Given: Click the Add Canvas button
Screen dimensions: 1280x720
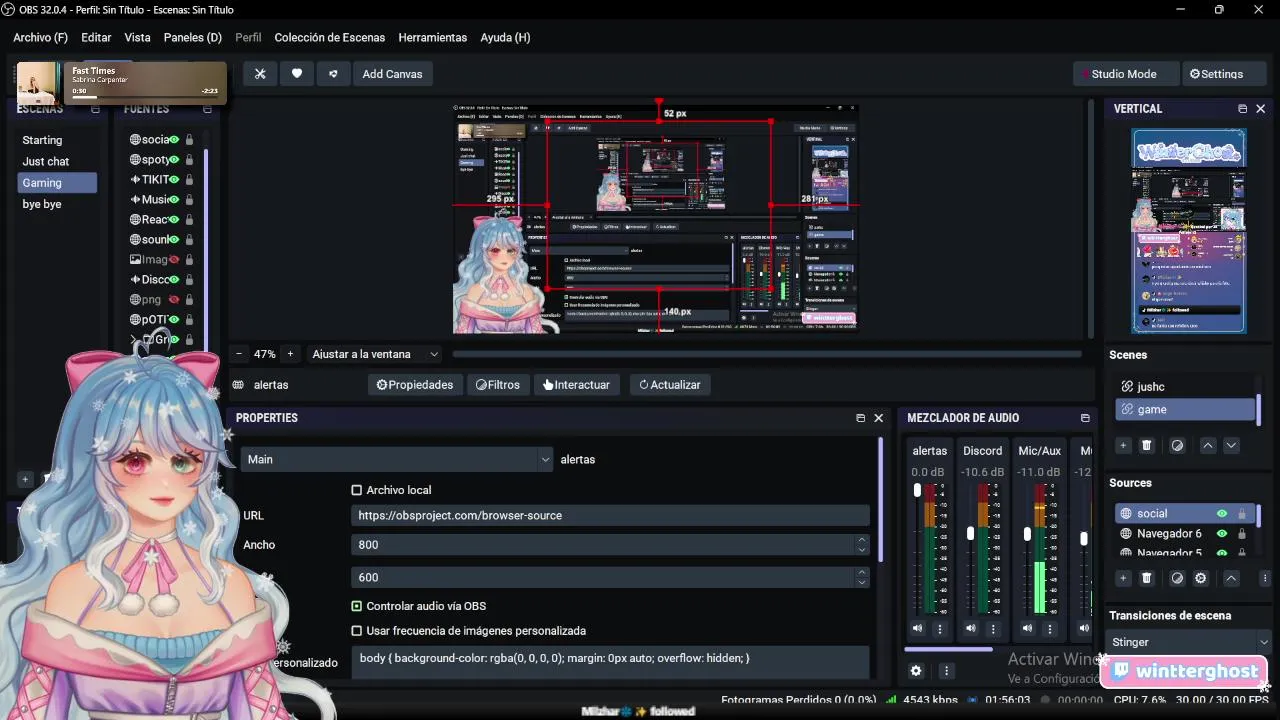Looking at the screenshot, I should (x=392, y=74).
